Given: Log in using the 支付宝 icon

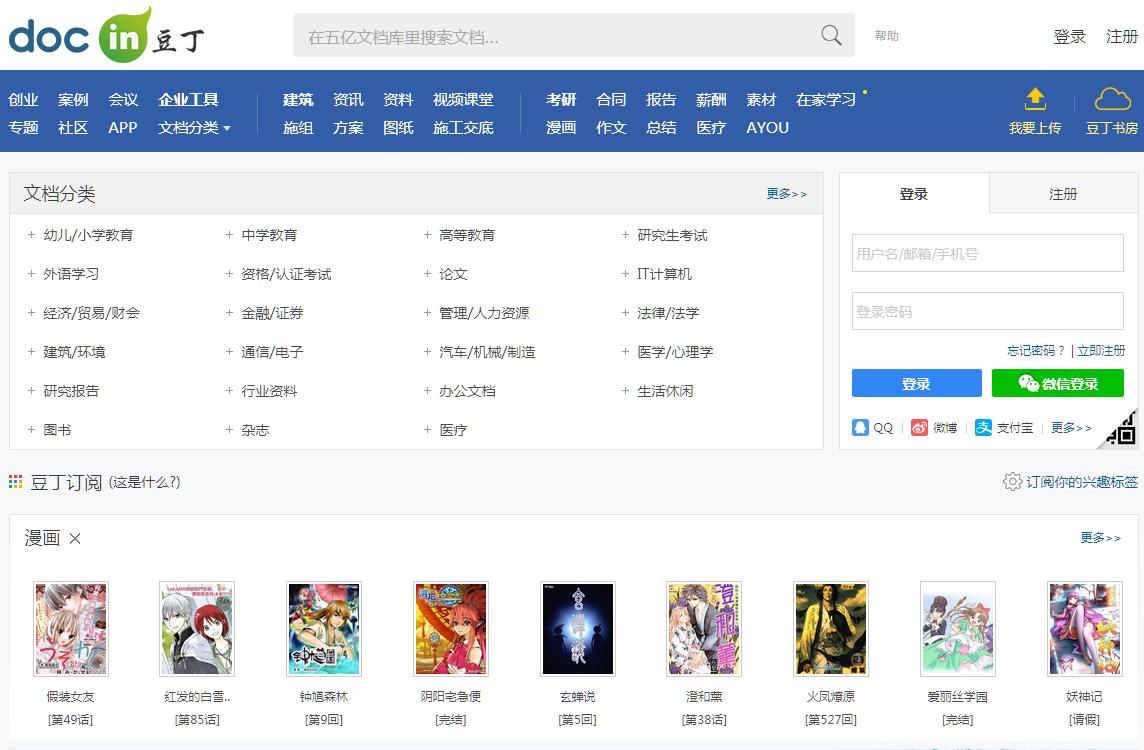Looking at the screenshot, I should click(x=984, y=428).
